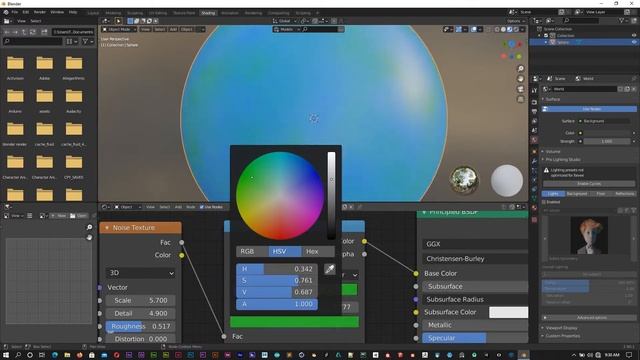640x360 pixels.
Task: Pick the eyedropper in the color picker
Action: (329, 269)
